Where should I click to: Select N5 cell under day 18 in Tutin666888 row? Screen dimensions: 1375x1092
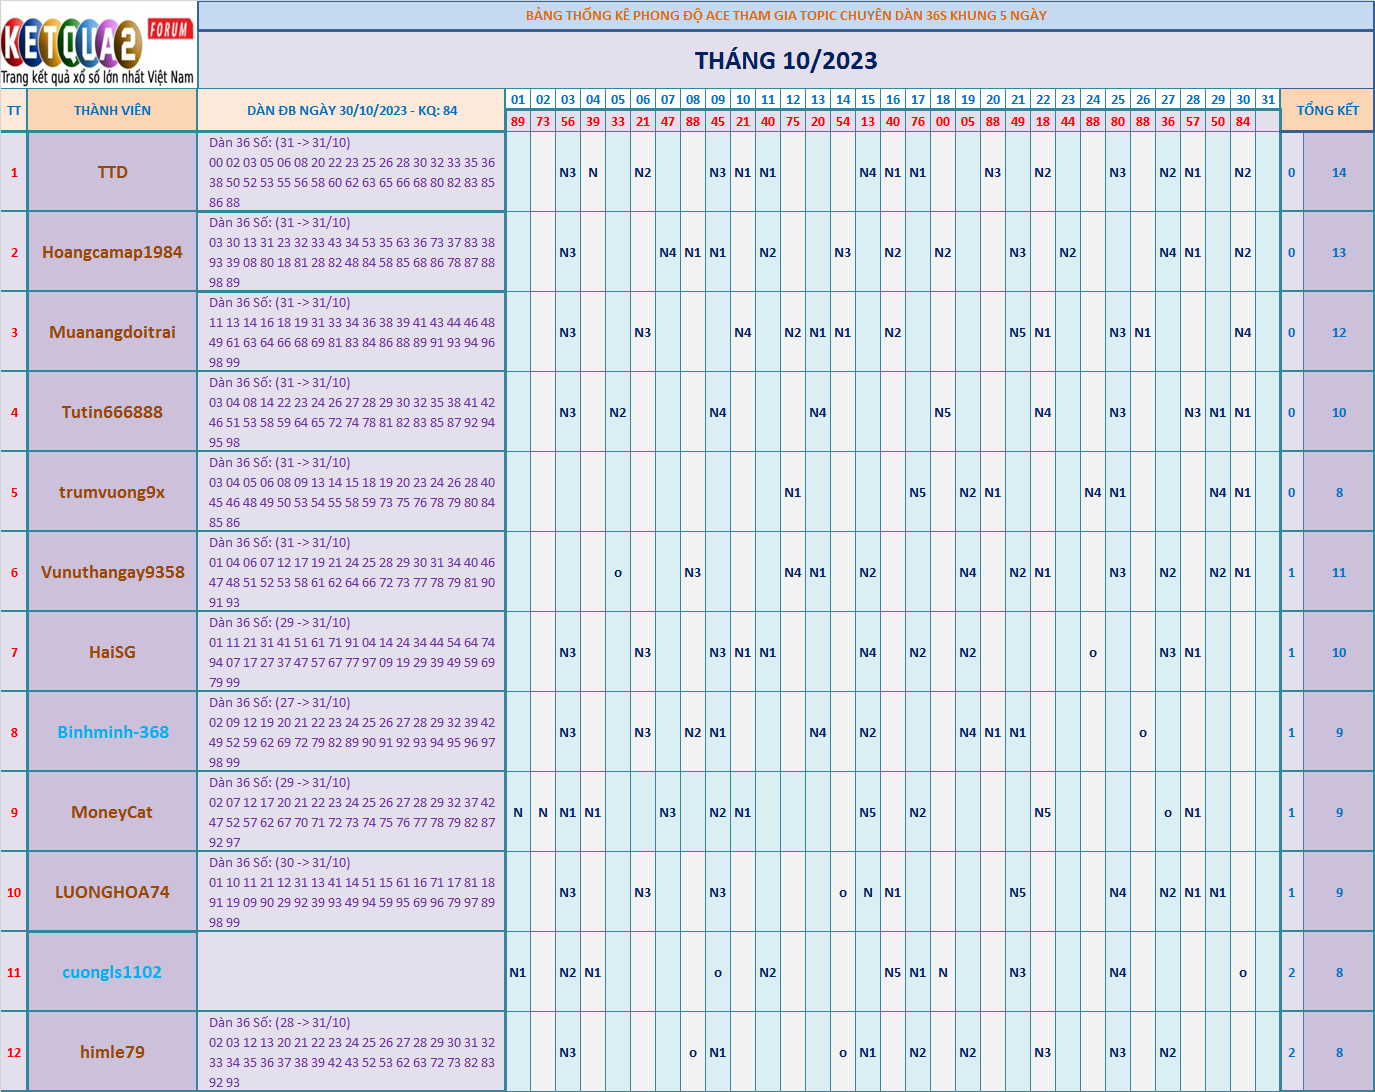point(943,412)
